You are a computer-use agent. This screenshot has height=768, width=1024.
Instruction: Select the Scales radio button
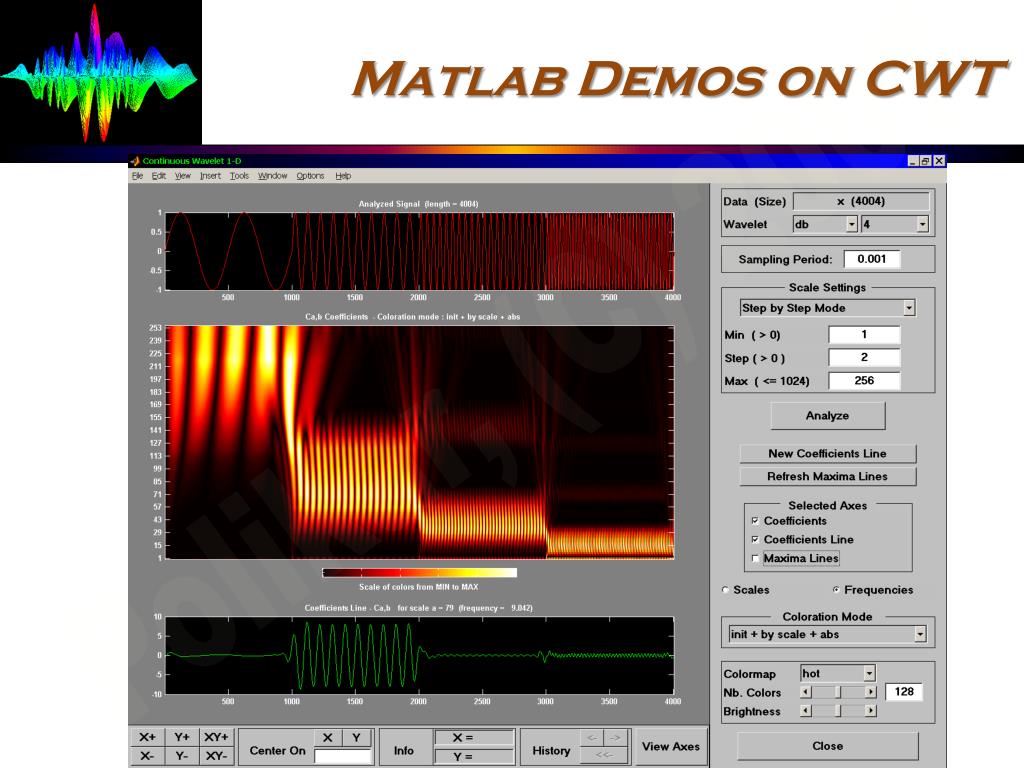tap(726, 590)
